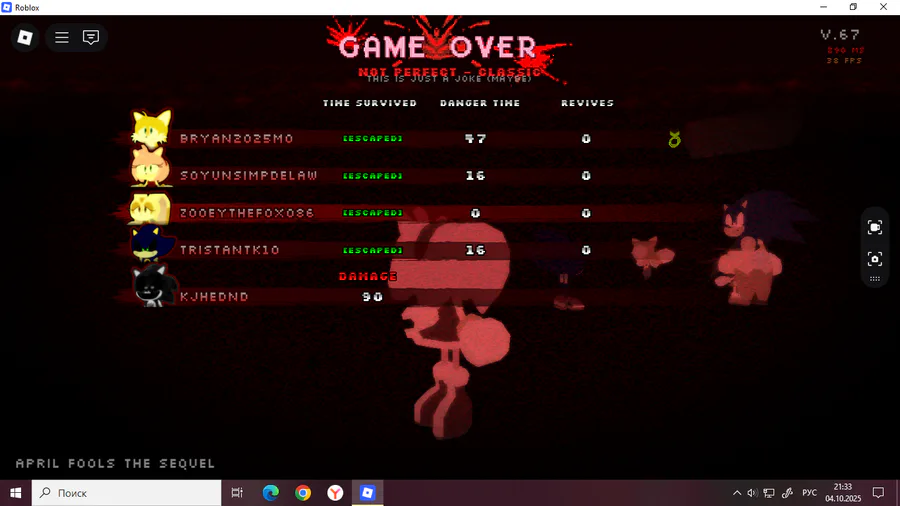Screen dimensions: 900x506
Task: Open the hamburger menu in Roblox top bar
Action: (x=61, y=37)
